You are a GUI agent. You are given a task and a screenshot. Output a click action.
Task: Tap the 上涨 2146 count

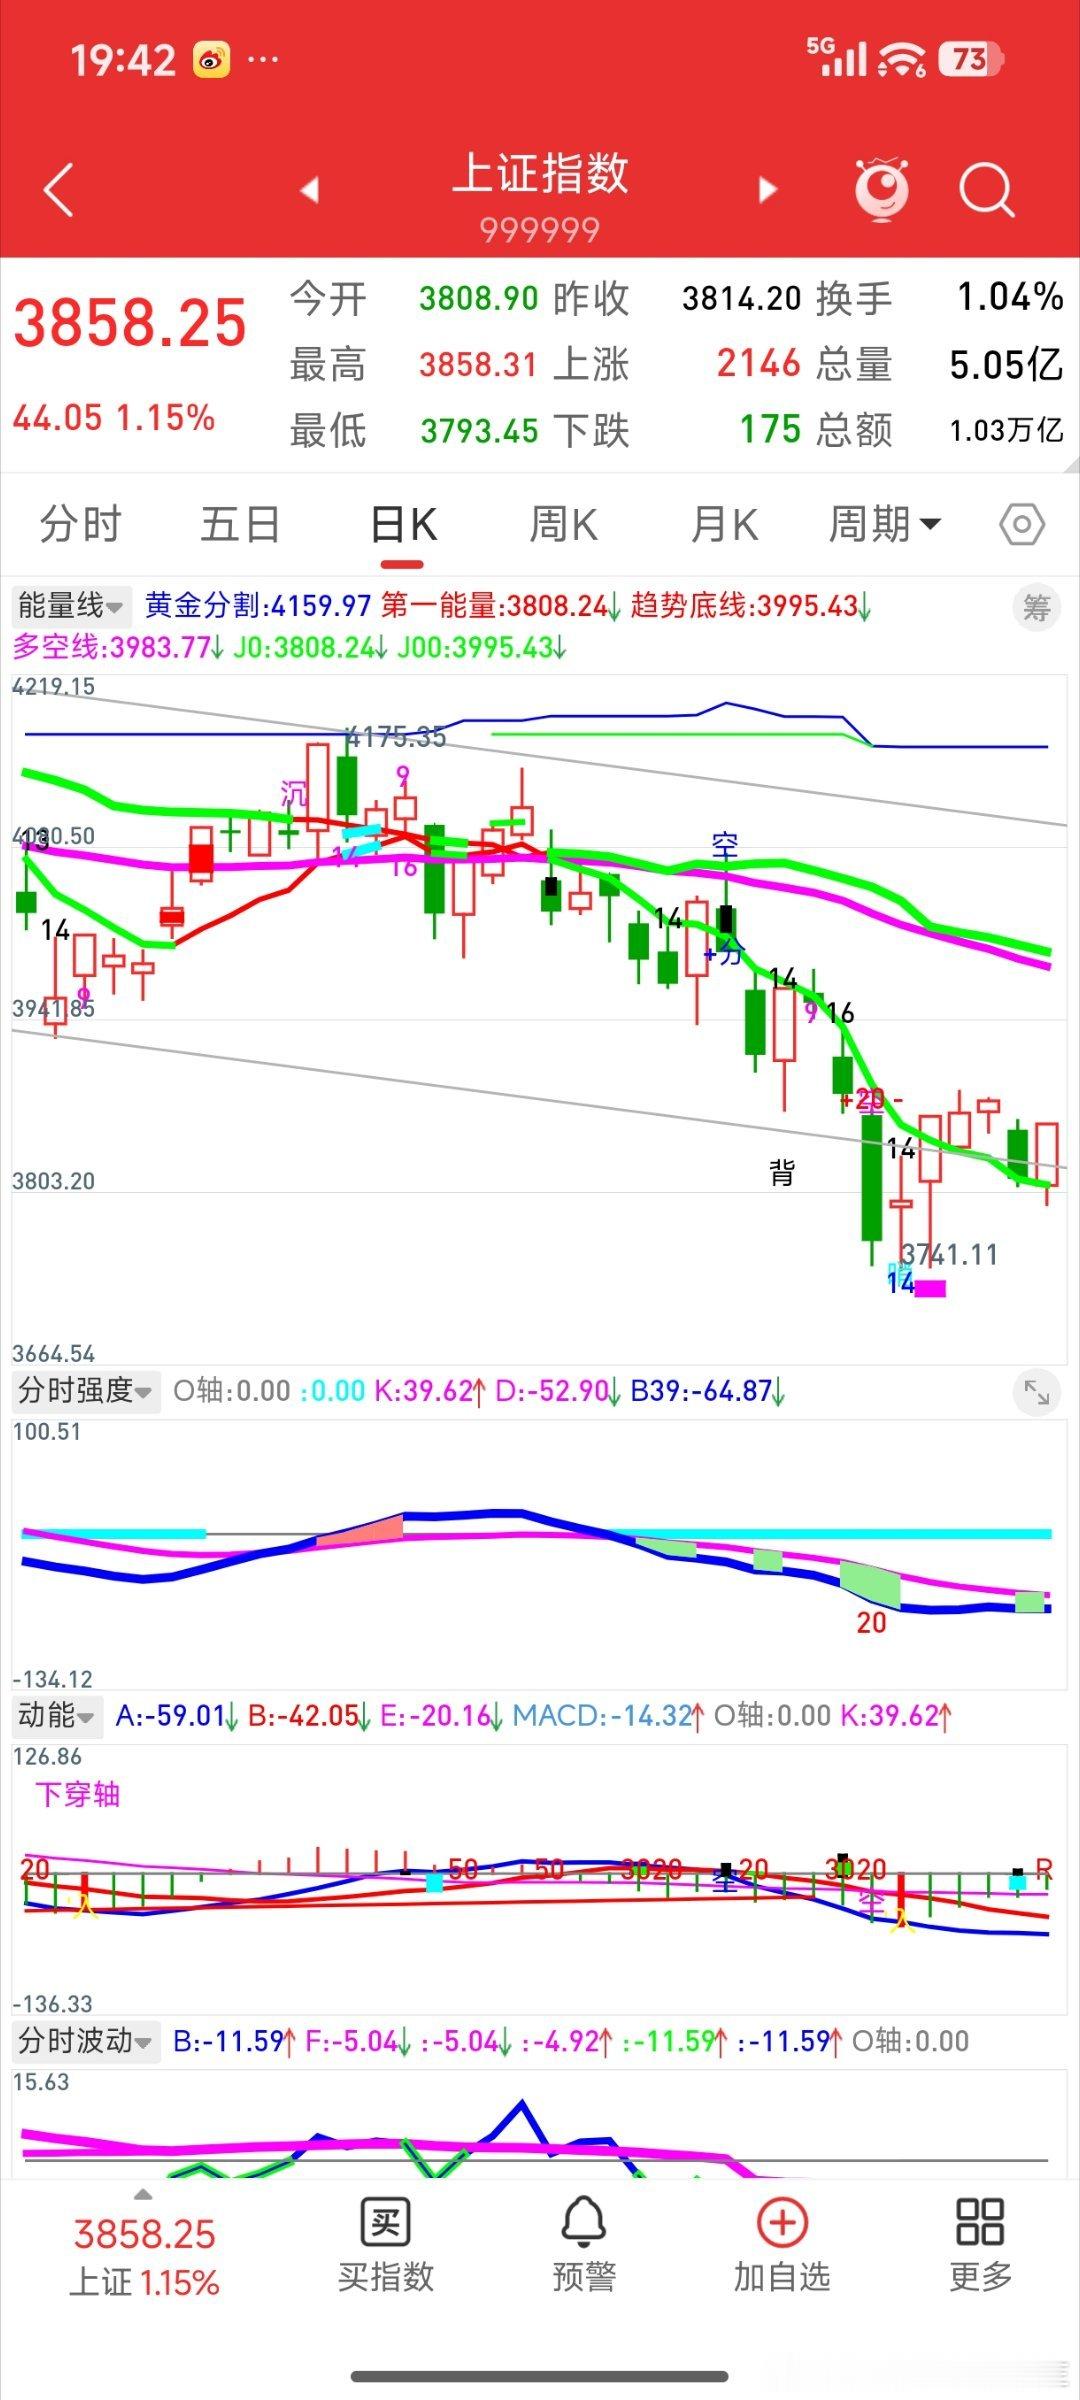tap(759, 364)
